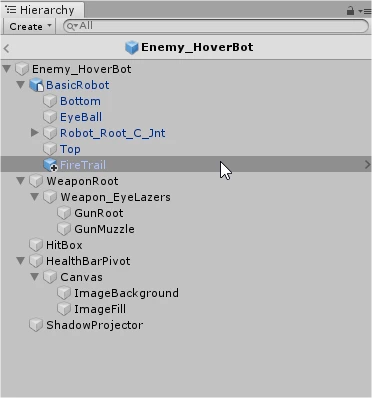Click the Canvas cube icon
372x398 pixels.
(x=50, y=277)
